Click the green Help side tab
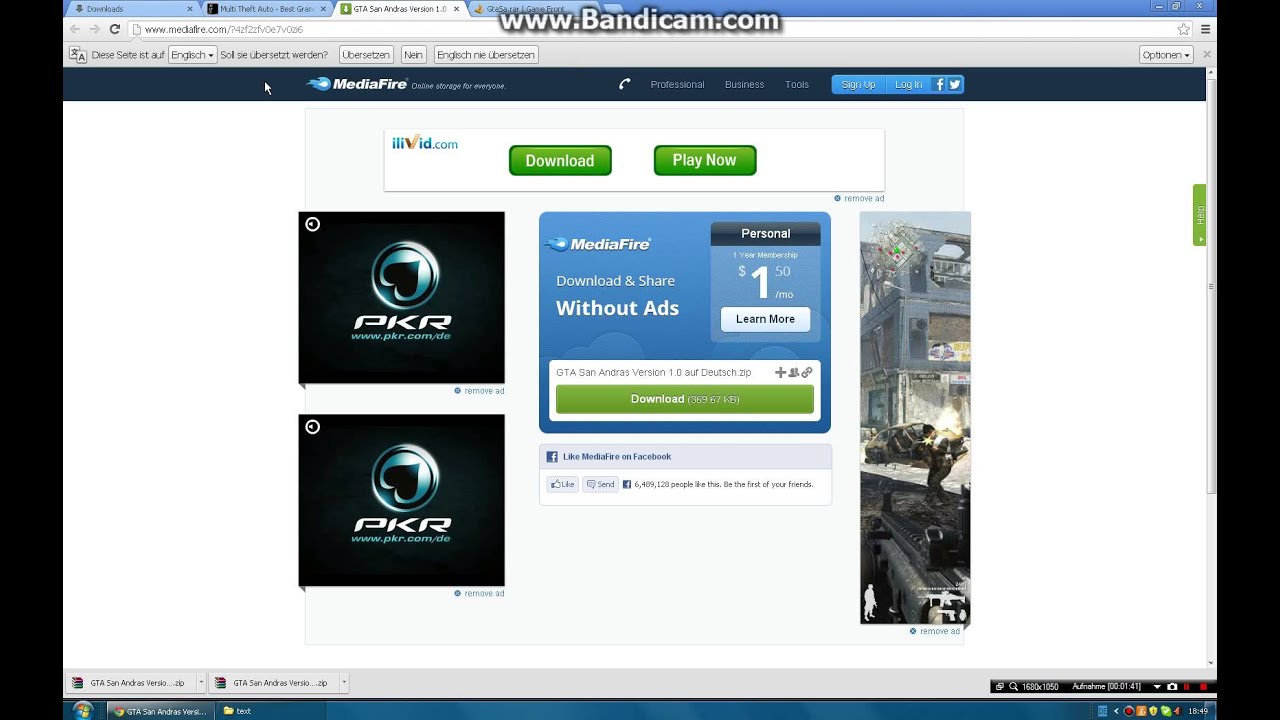 [x=1199, y=215]
